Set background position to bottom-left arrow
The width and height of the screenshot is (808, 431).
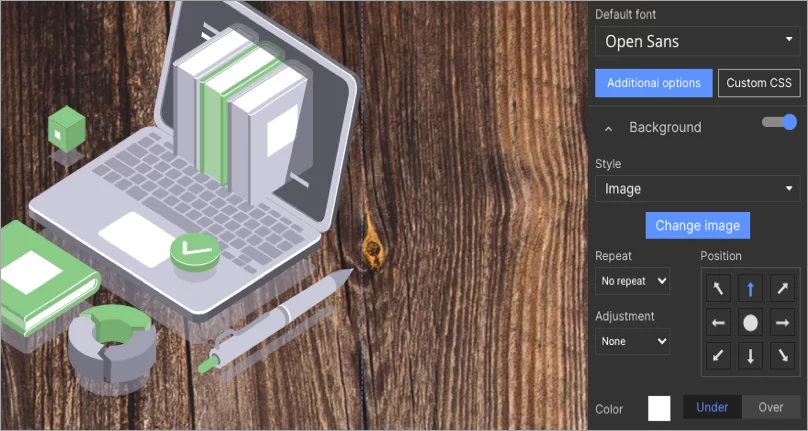718,355
